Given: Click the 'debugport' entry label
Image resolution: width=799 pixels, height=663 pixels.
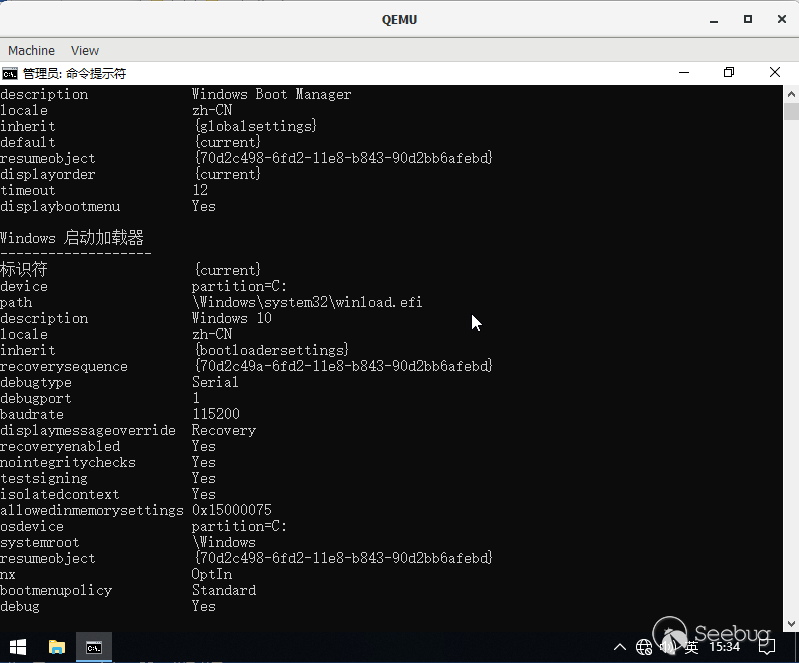Looking at the screenshot, I should pos(36,398).
